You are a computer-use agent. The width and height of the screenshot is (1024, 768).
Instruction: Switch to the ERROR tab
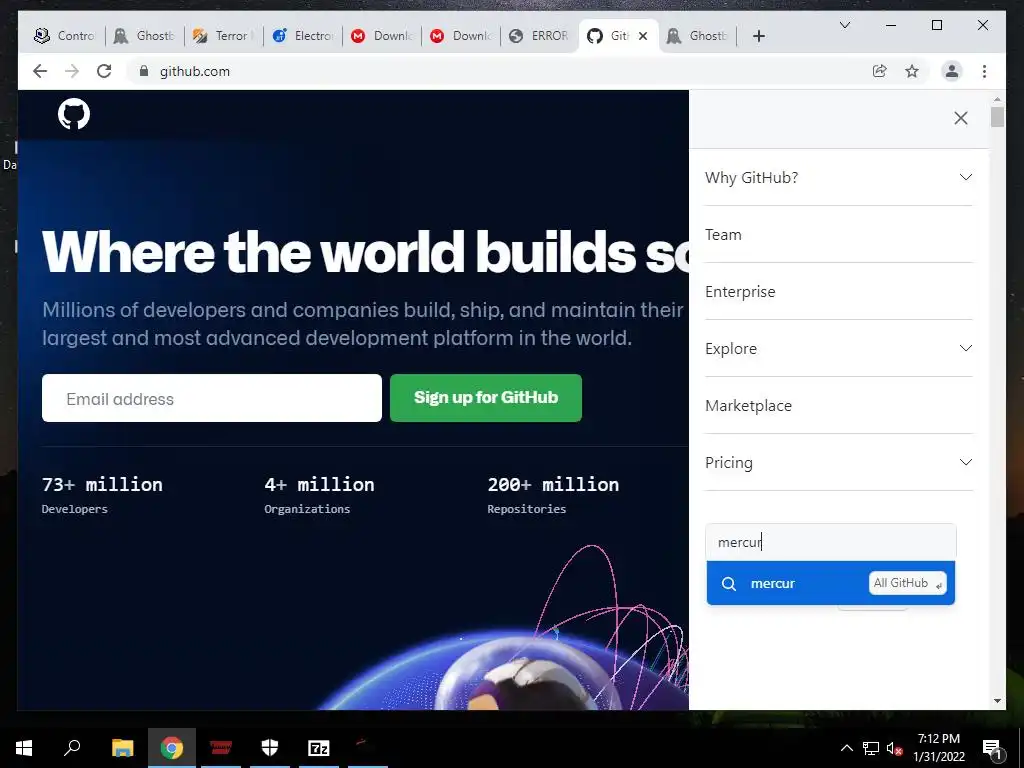(x=539, y=36)
